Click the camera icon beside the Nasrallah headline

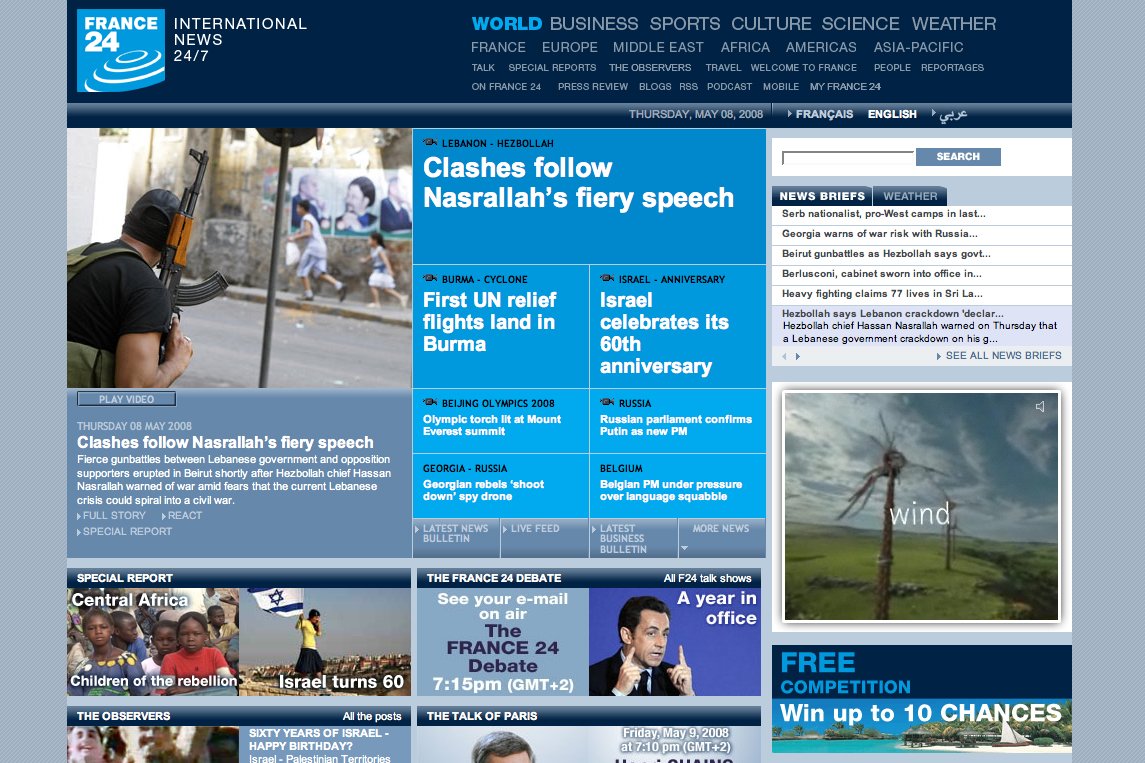coord(431,143)
